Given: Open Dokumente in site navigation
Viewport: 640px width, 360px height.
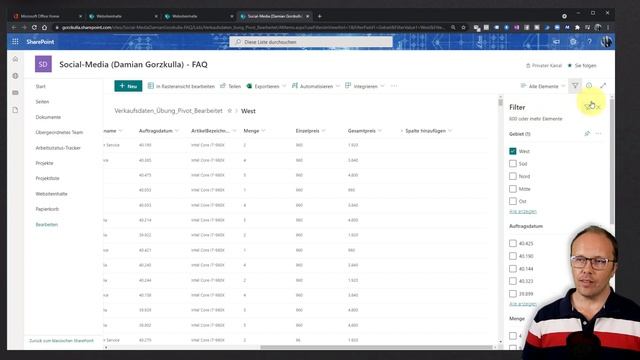Looking at the screenshot, I should pyautogui.click(x=48, y=117).
